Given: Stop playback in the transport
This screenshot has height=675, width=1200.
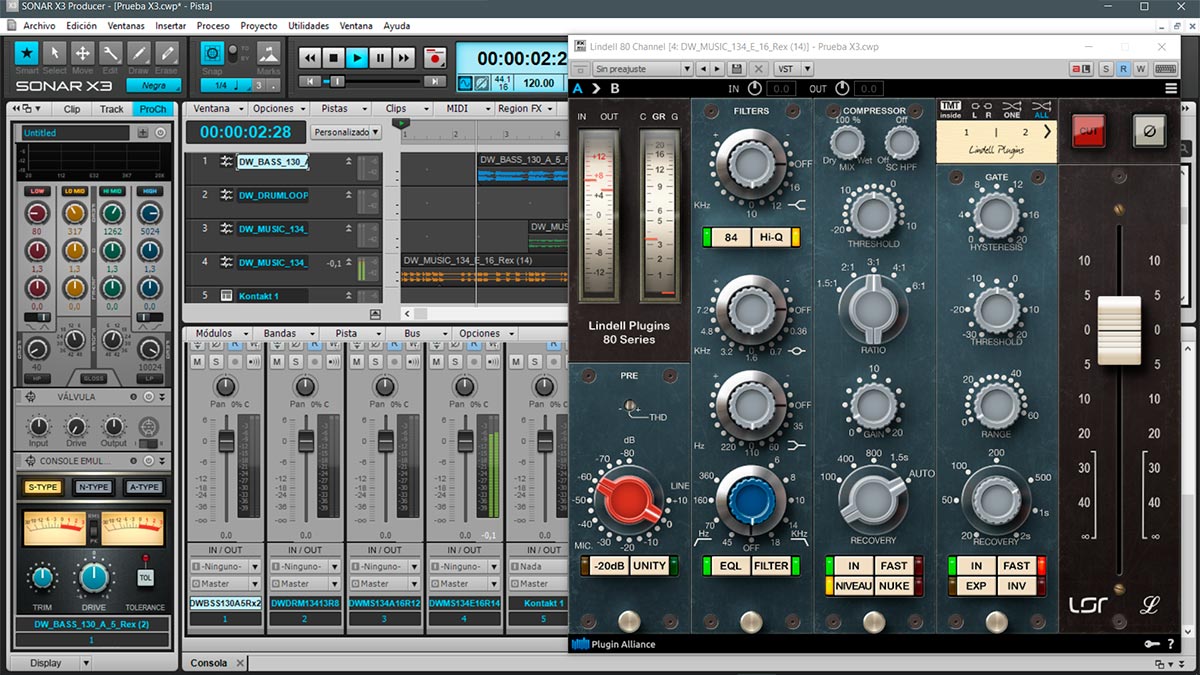Looking at the screenshot, I should pyautogui.click(x=333, y=58).
